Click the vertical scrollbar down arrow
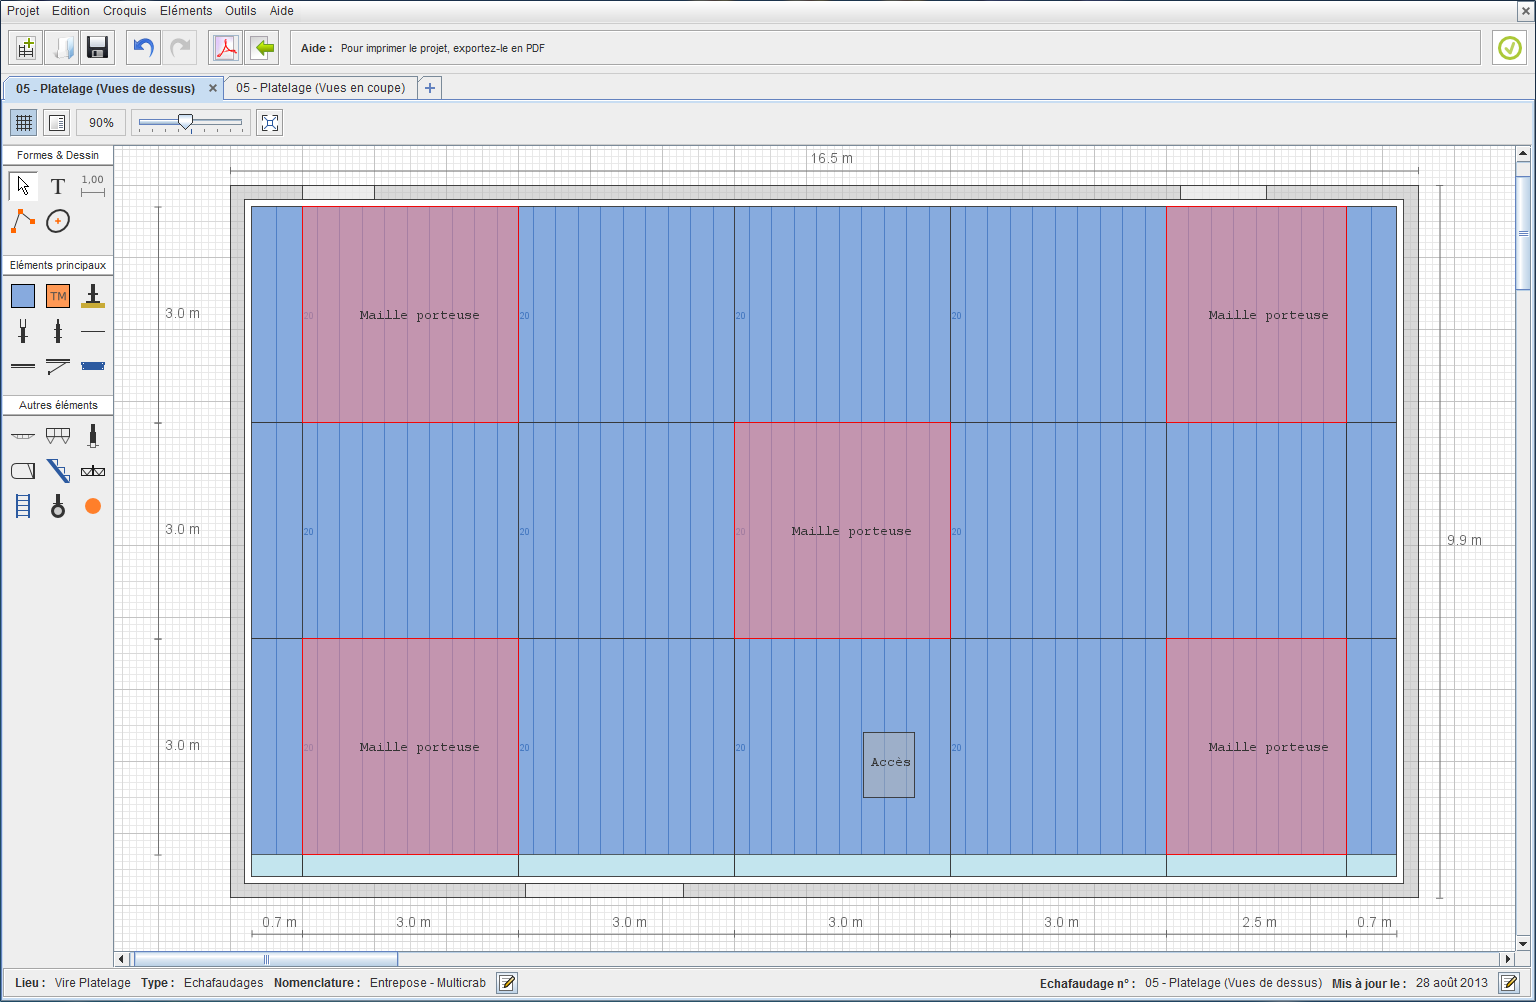 [x=1523, y=943]
